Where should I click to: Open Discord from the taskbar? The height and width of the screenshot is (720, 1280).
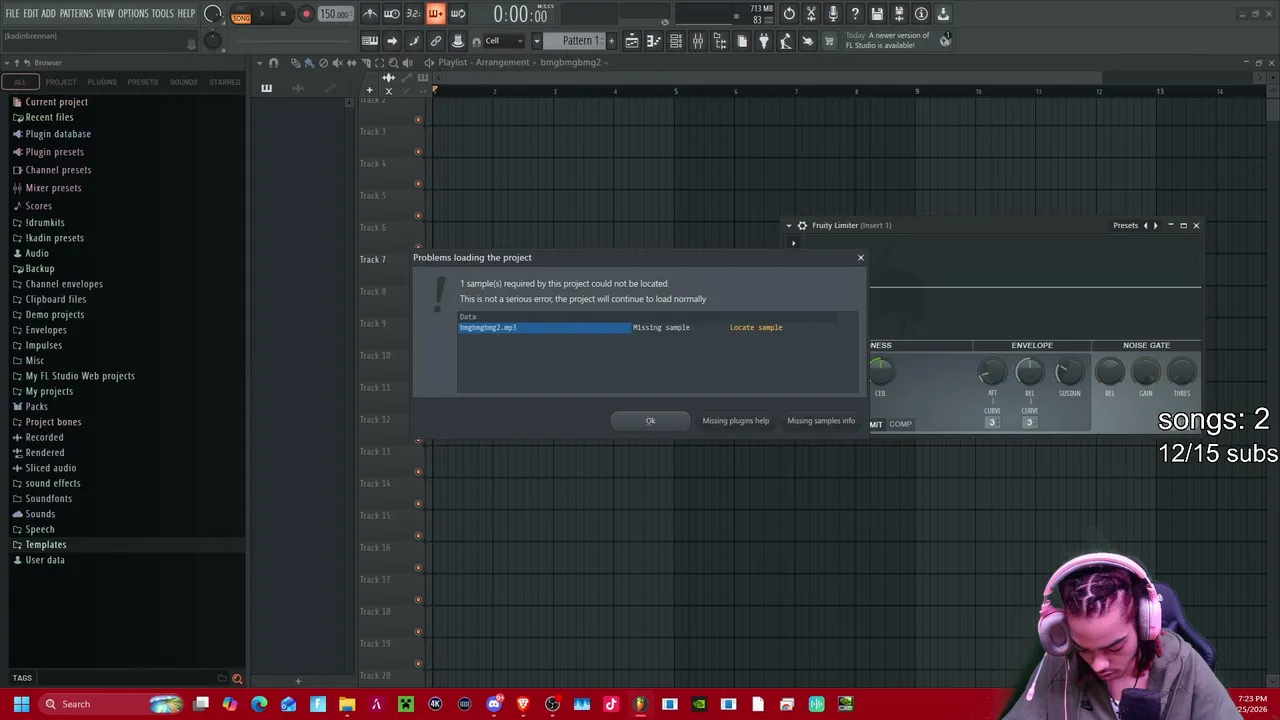494,704
